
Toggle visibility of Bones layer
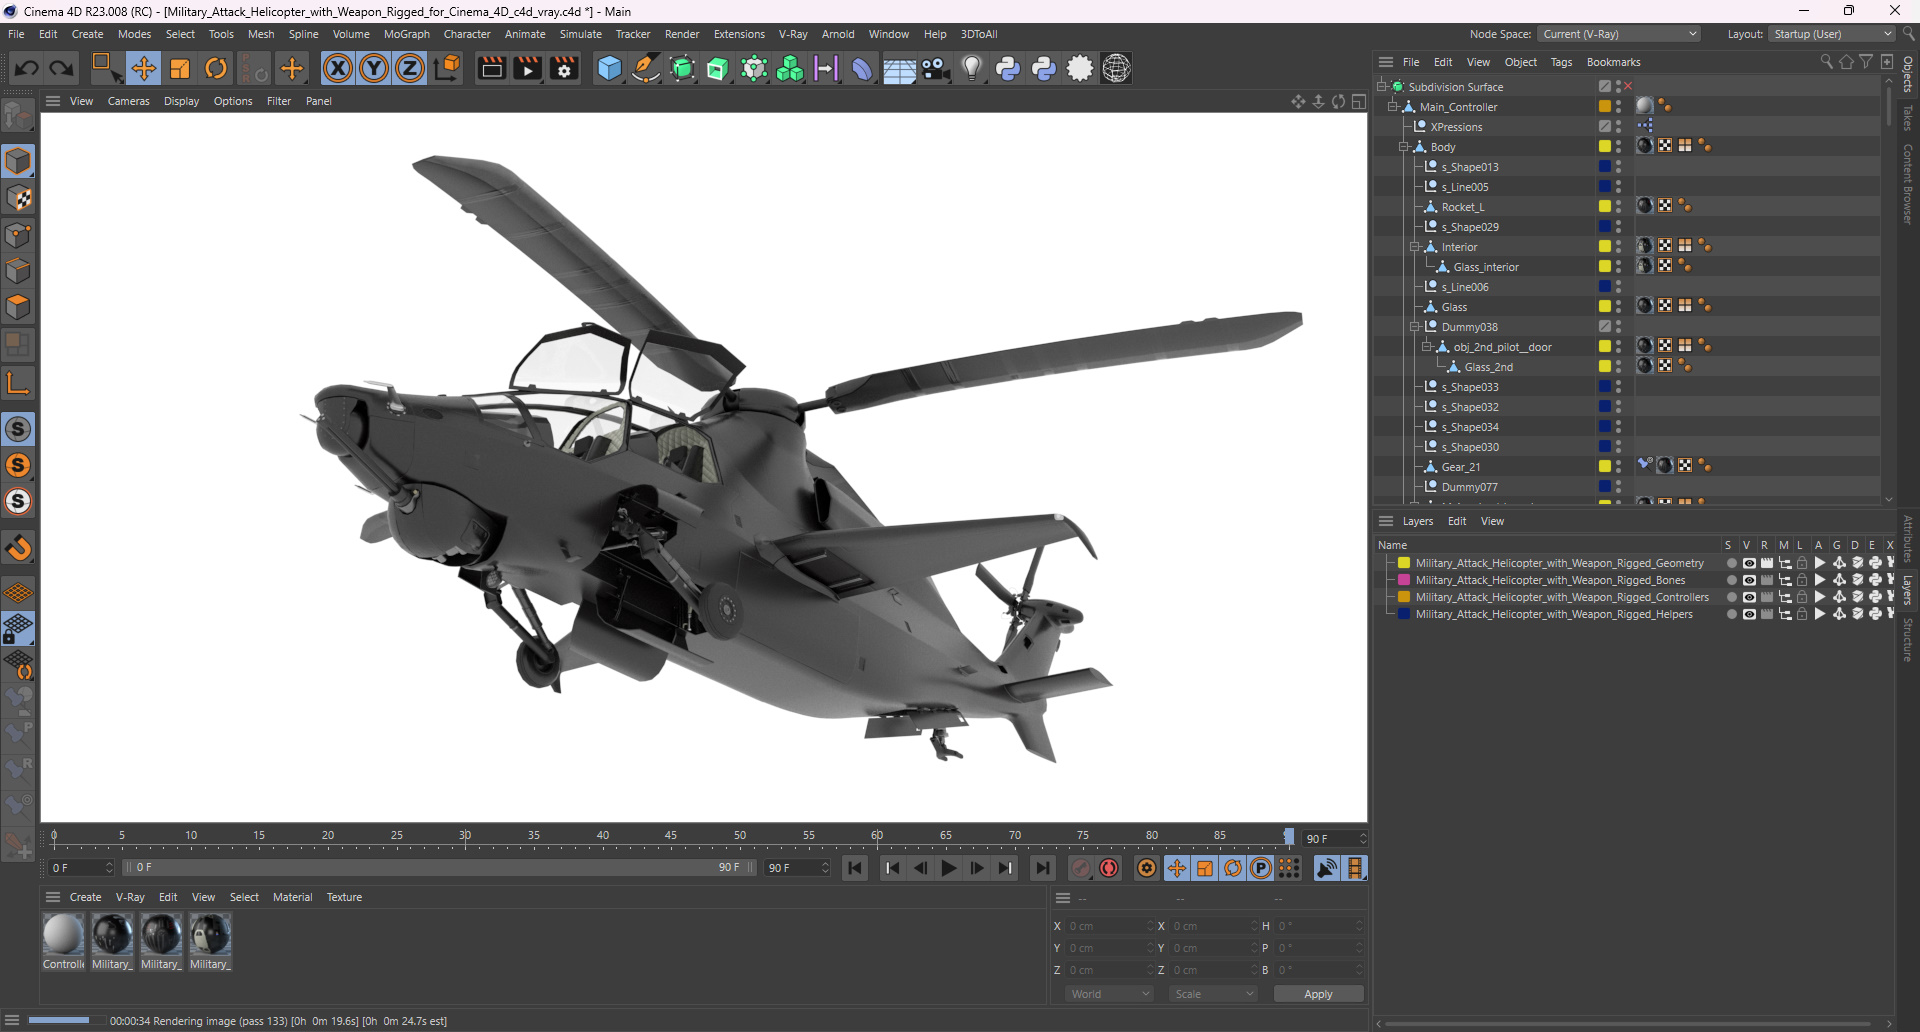pos(1749,580)
